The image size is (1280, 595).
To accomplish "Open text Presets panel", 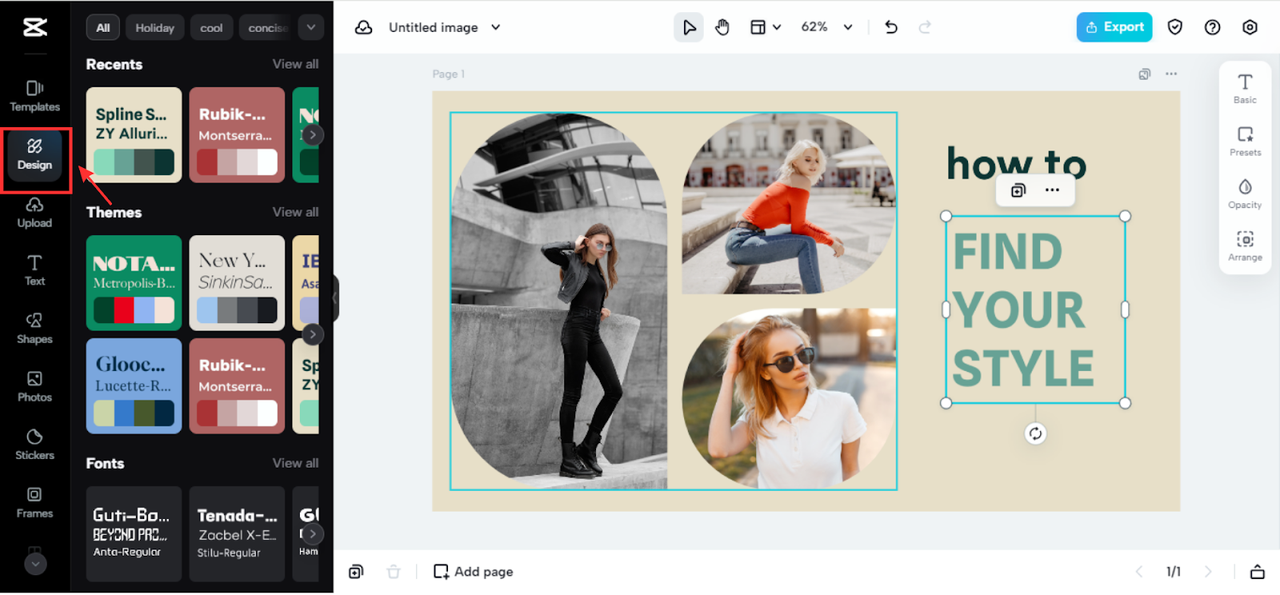I will click(x=1245, y=141).
